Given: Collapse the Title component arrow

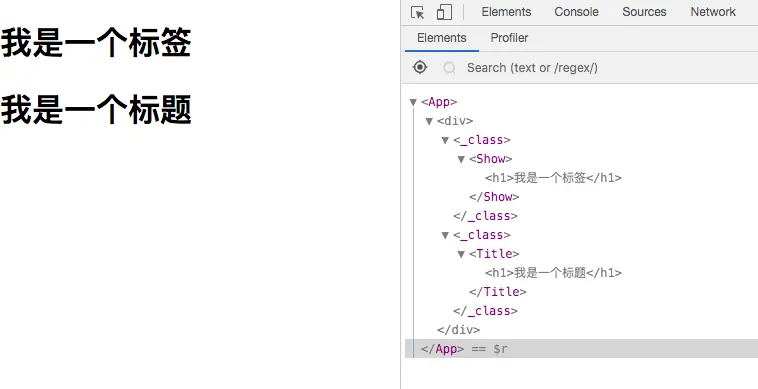Looking at the screenshot, I should point(461,254).
